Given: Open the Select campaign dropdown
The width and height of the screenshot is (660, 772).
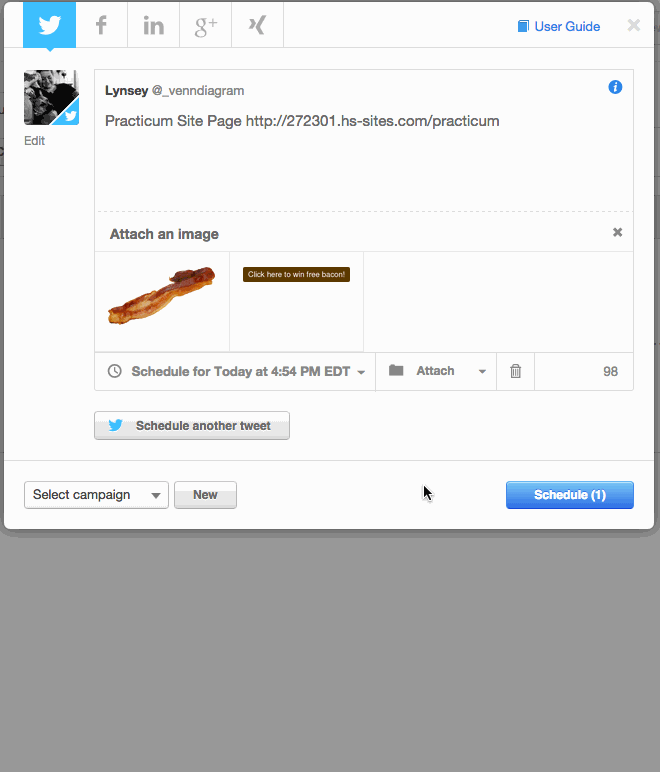Looking at the screenshot, I should (x=96, y=495).
